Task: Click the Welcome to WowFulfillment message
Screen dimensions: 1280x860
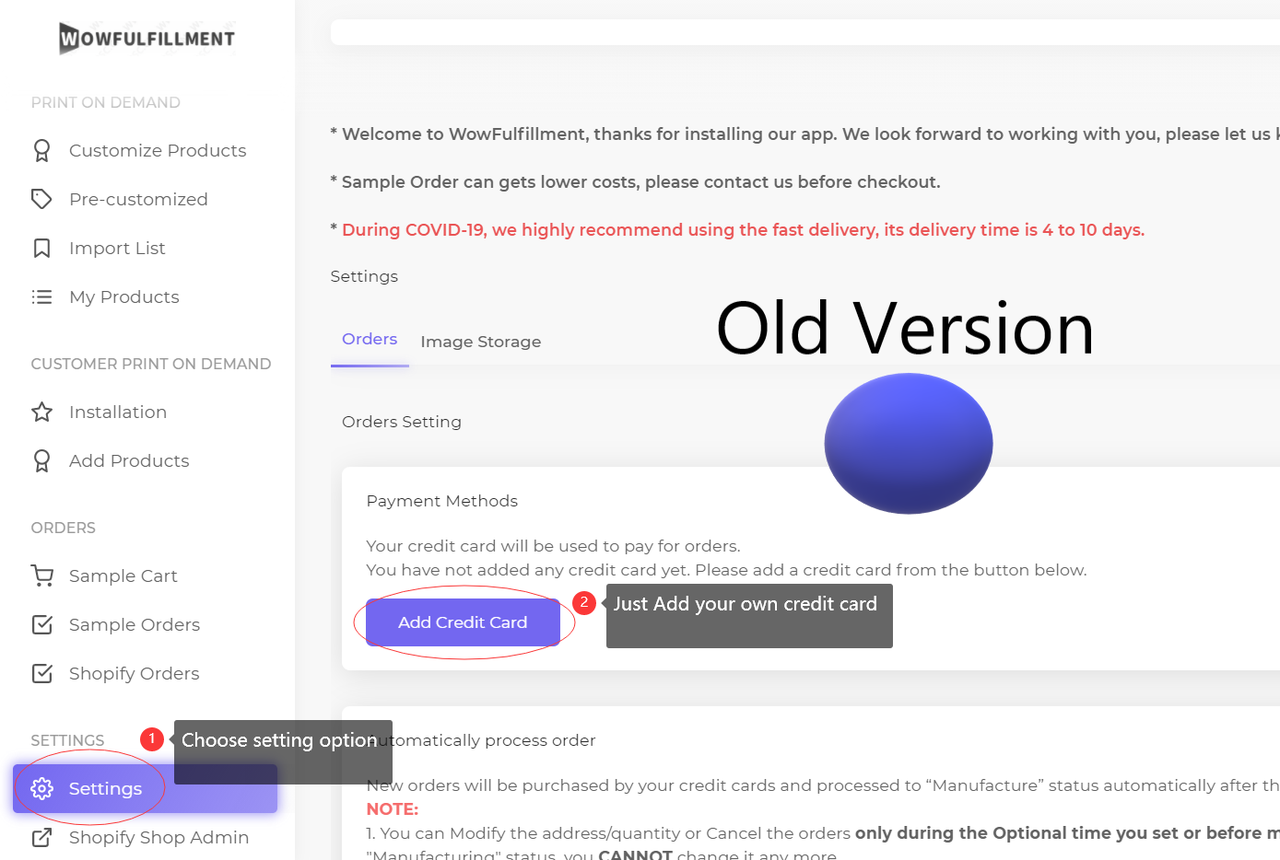Action: tap(805, 134)
